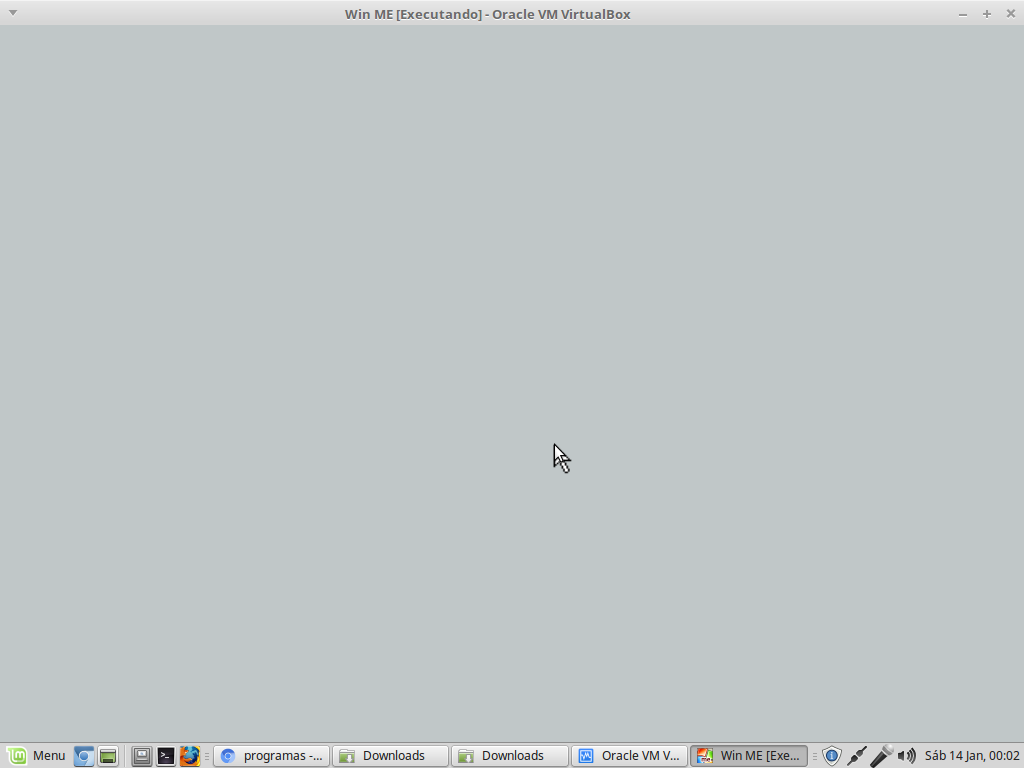The height and width of the screenshot is (768, 1024).
Task: Launch Firefox from the panel
Action: [190, 756]
